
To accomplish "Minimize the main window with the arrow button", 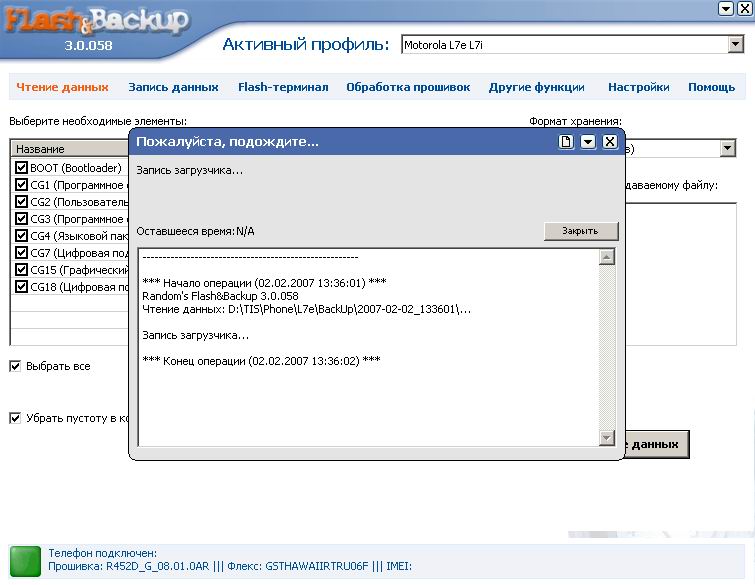I will point(726,8).
